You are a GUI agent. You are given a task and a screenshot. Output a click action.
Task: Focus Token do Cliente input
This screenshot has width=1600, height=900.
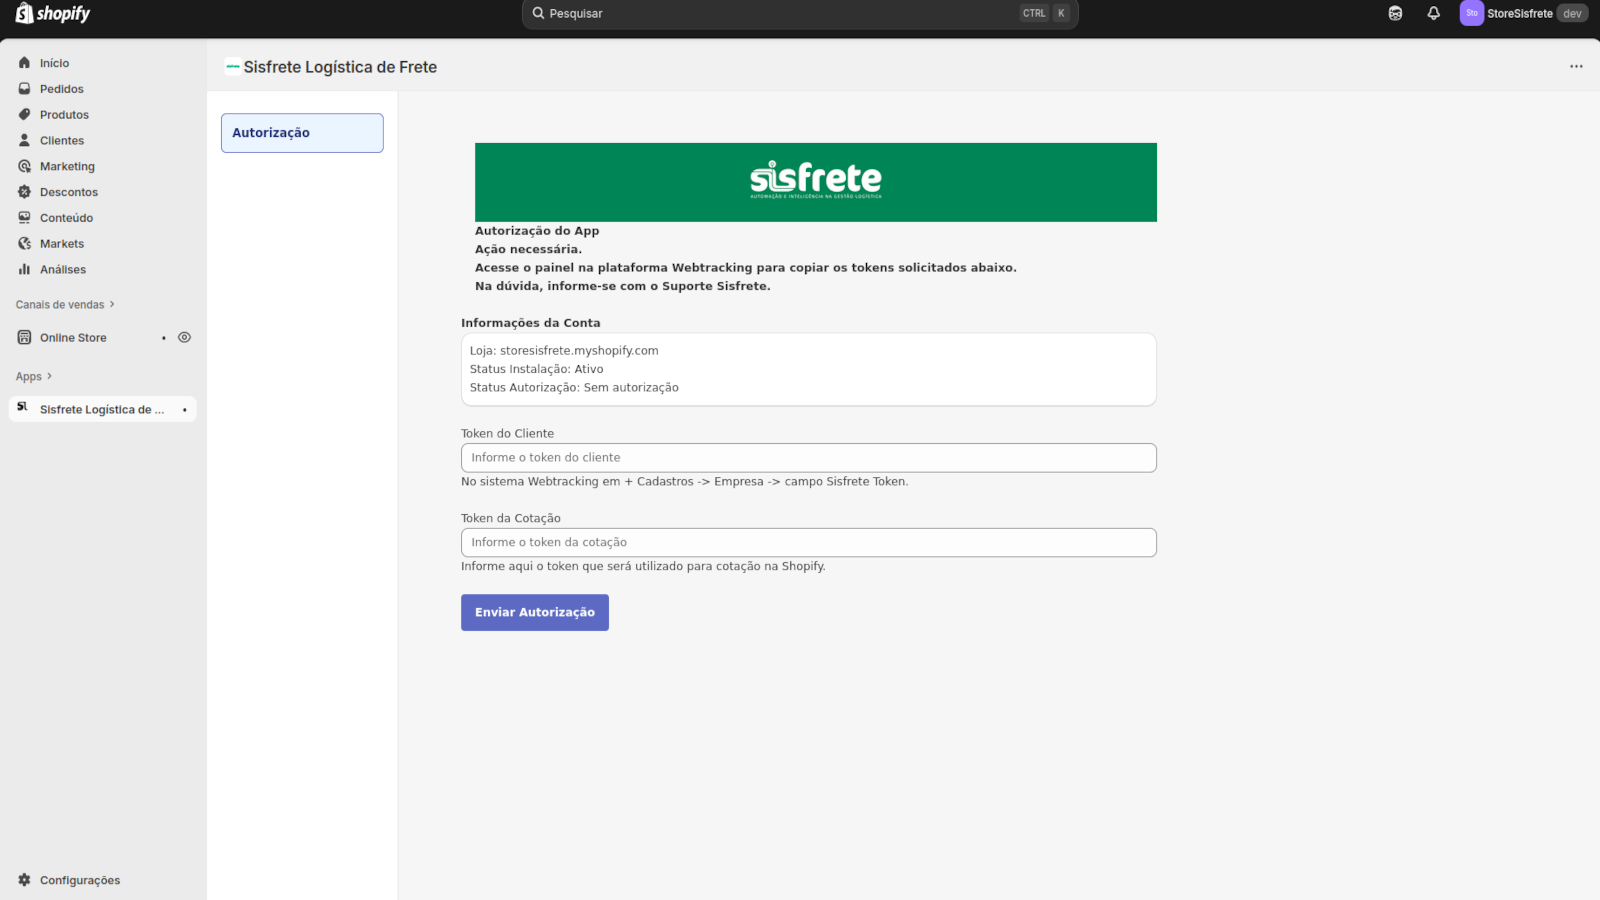point(808,458)
